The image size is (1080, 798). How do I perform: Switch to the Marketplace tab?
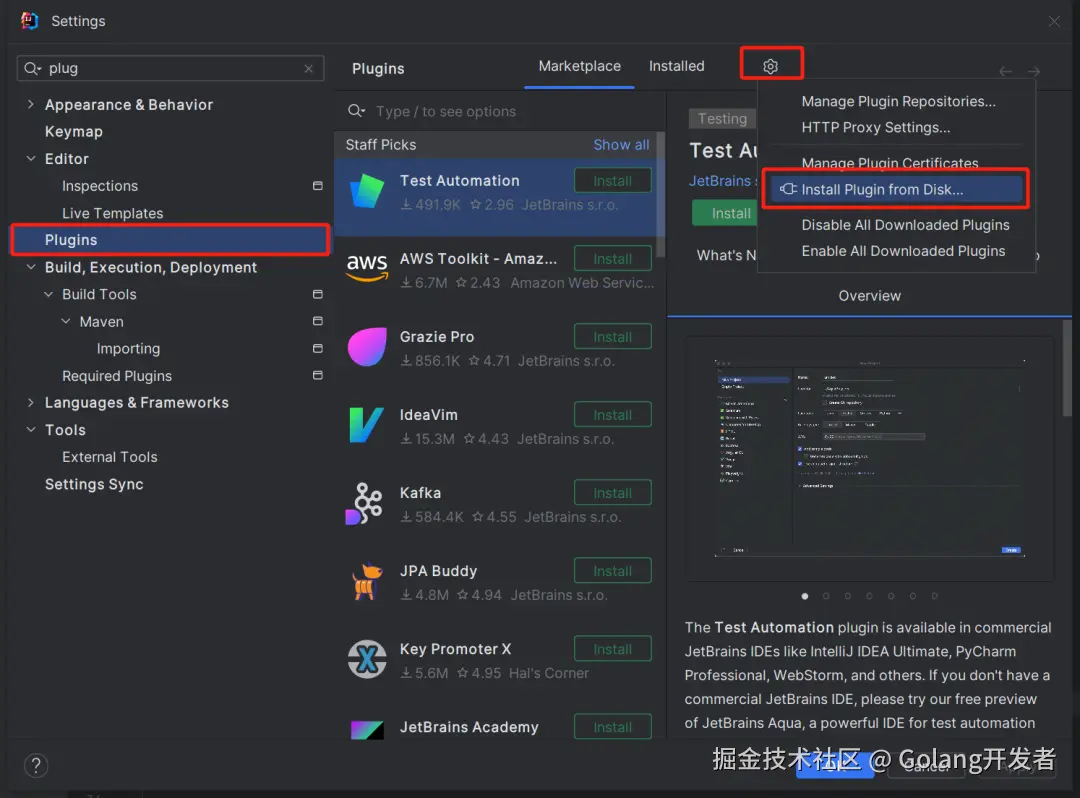(579, 66)
